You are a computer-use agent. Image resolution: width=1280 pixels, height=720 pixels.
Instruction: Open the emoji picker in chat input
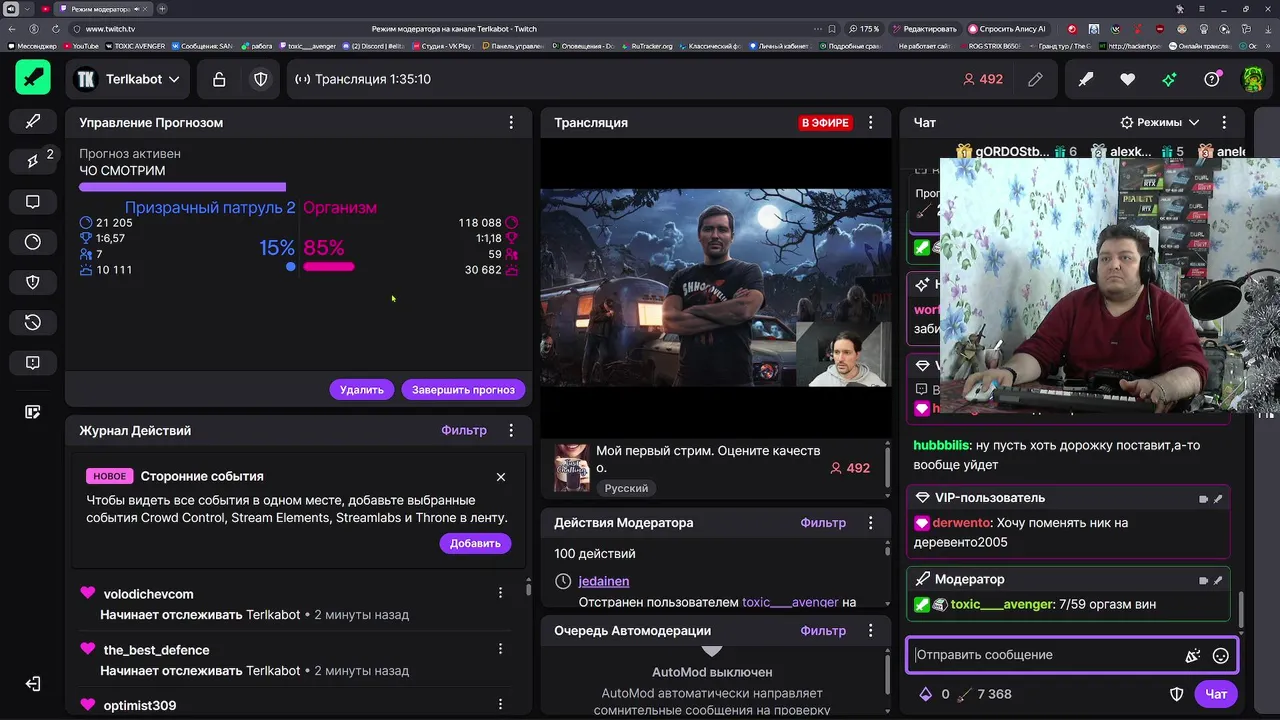1221,656
